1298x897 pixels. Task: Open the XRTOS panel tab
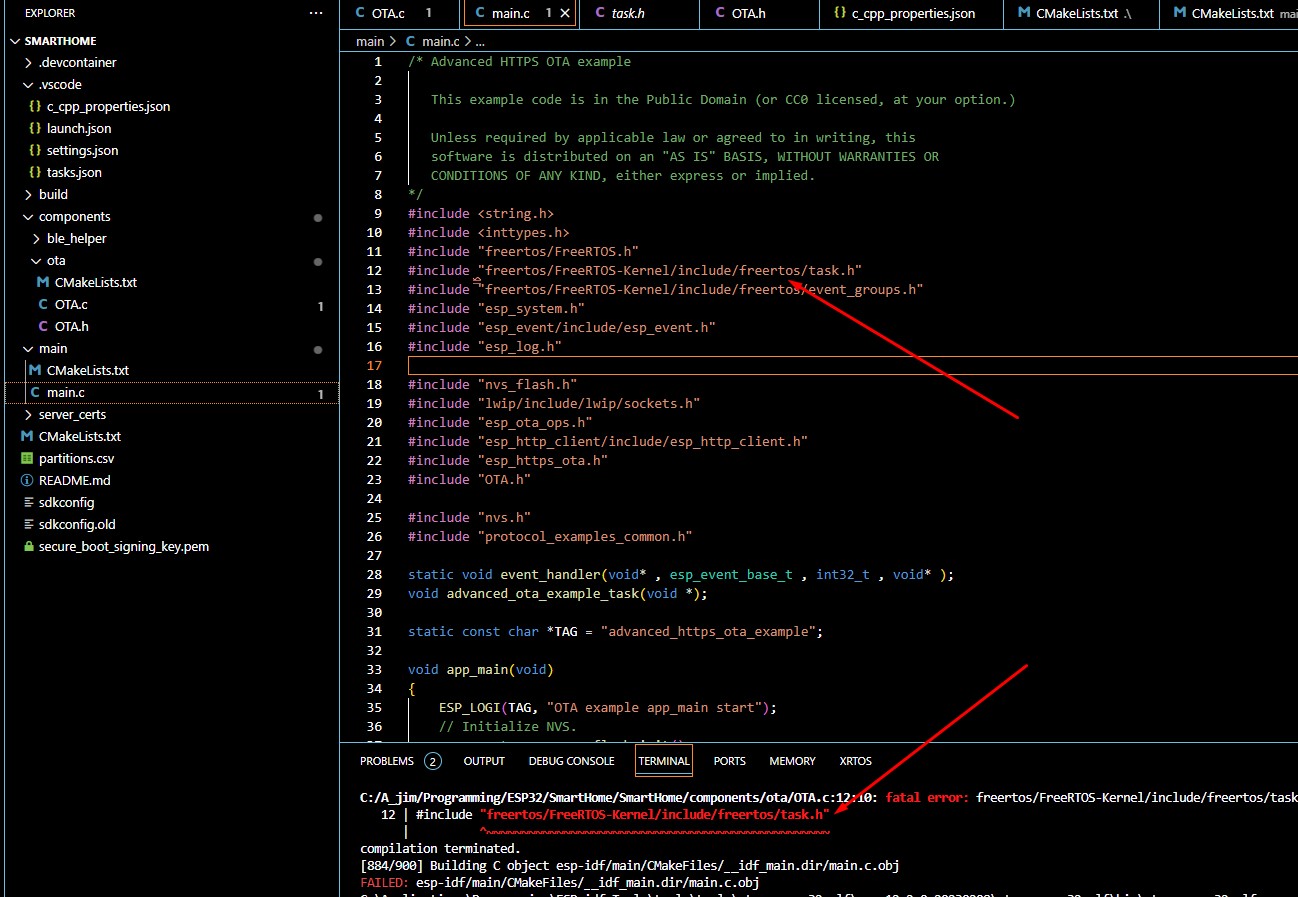coord(855,761)
